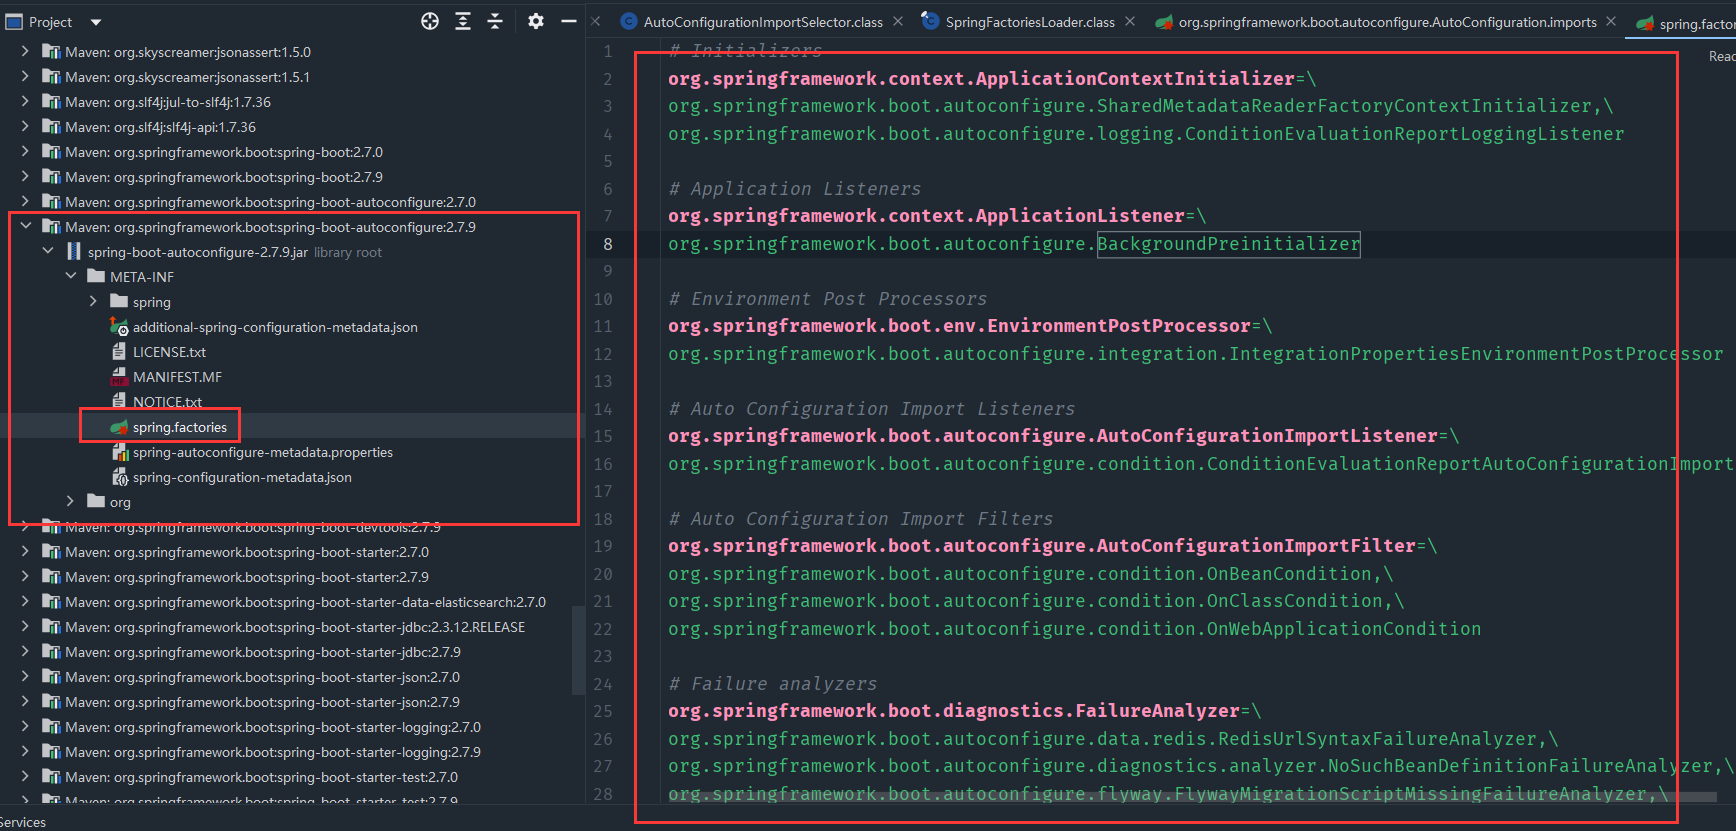
Task: Click library icon of slf4j-api:1.7.36
Action: click(51, 127)
